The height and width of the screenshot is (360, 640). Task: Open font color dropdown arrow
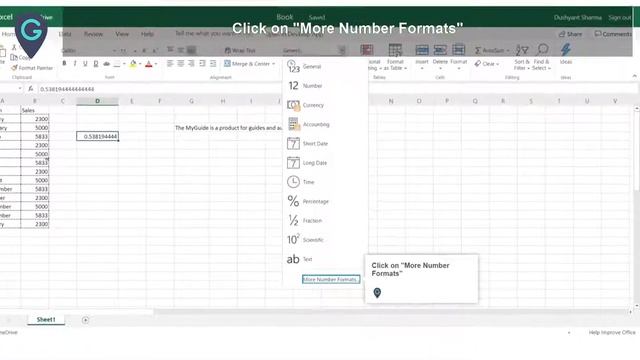tap(156, 64)
